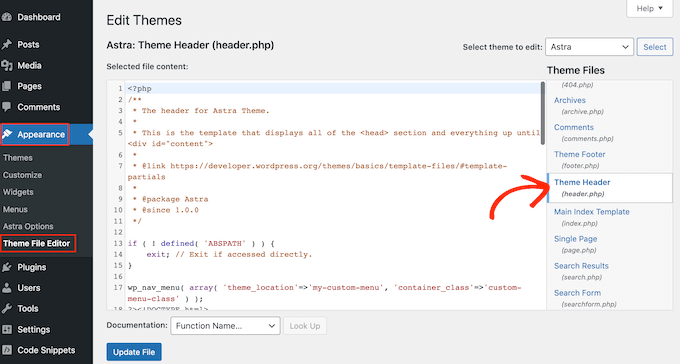Screen dimensions: 680x364
Task: Click the Pages icon in sidebar
Action: point(7,86)
